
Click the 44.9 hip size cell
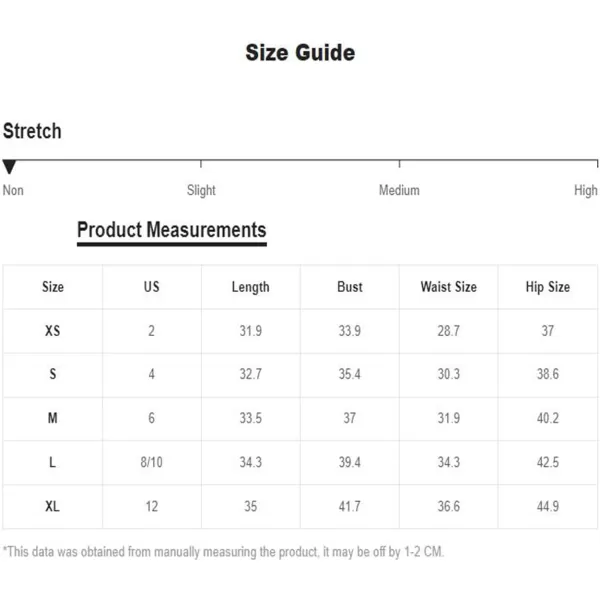coord(547,507)
